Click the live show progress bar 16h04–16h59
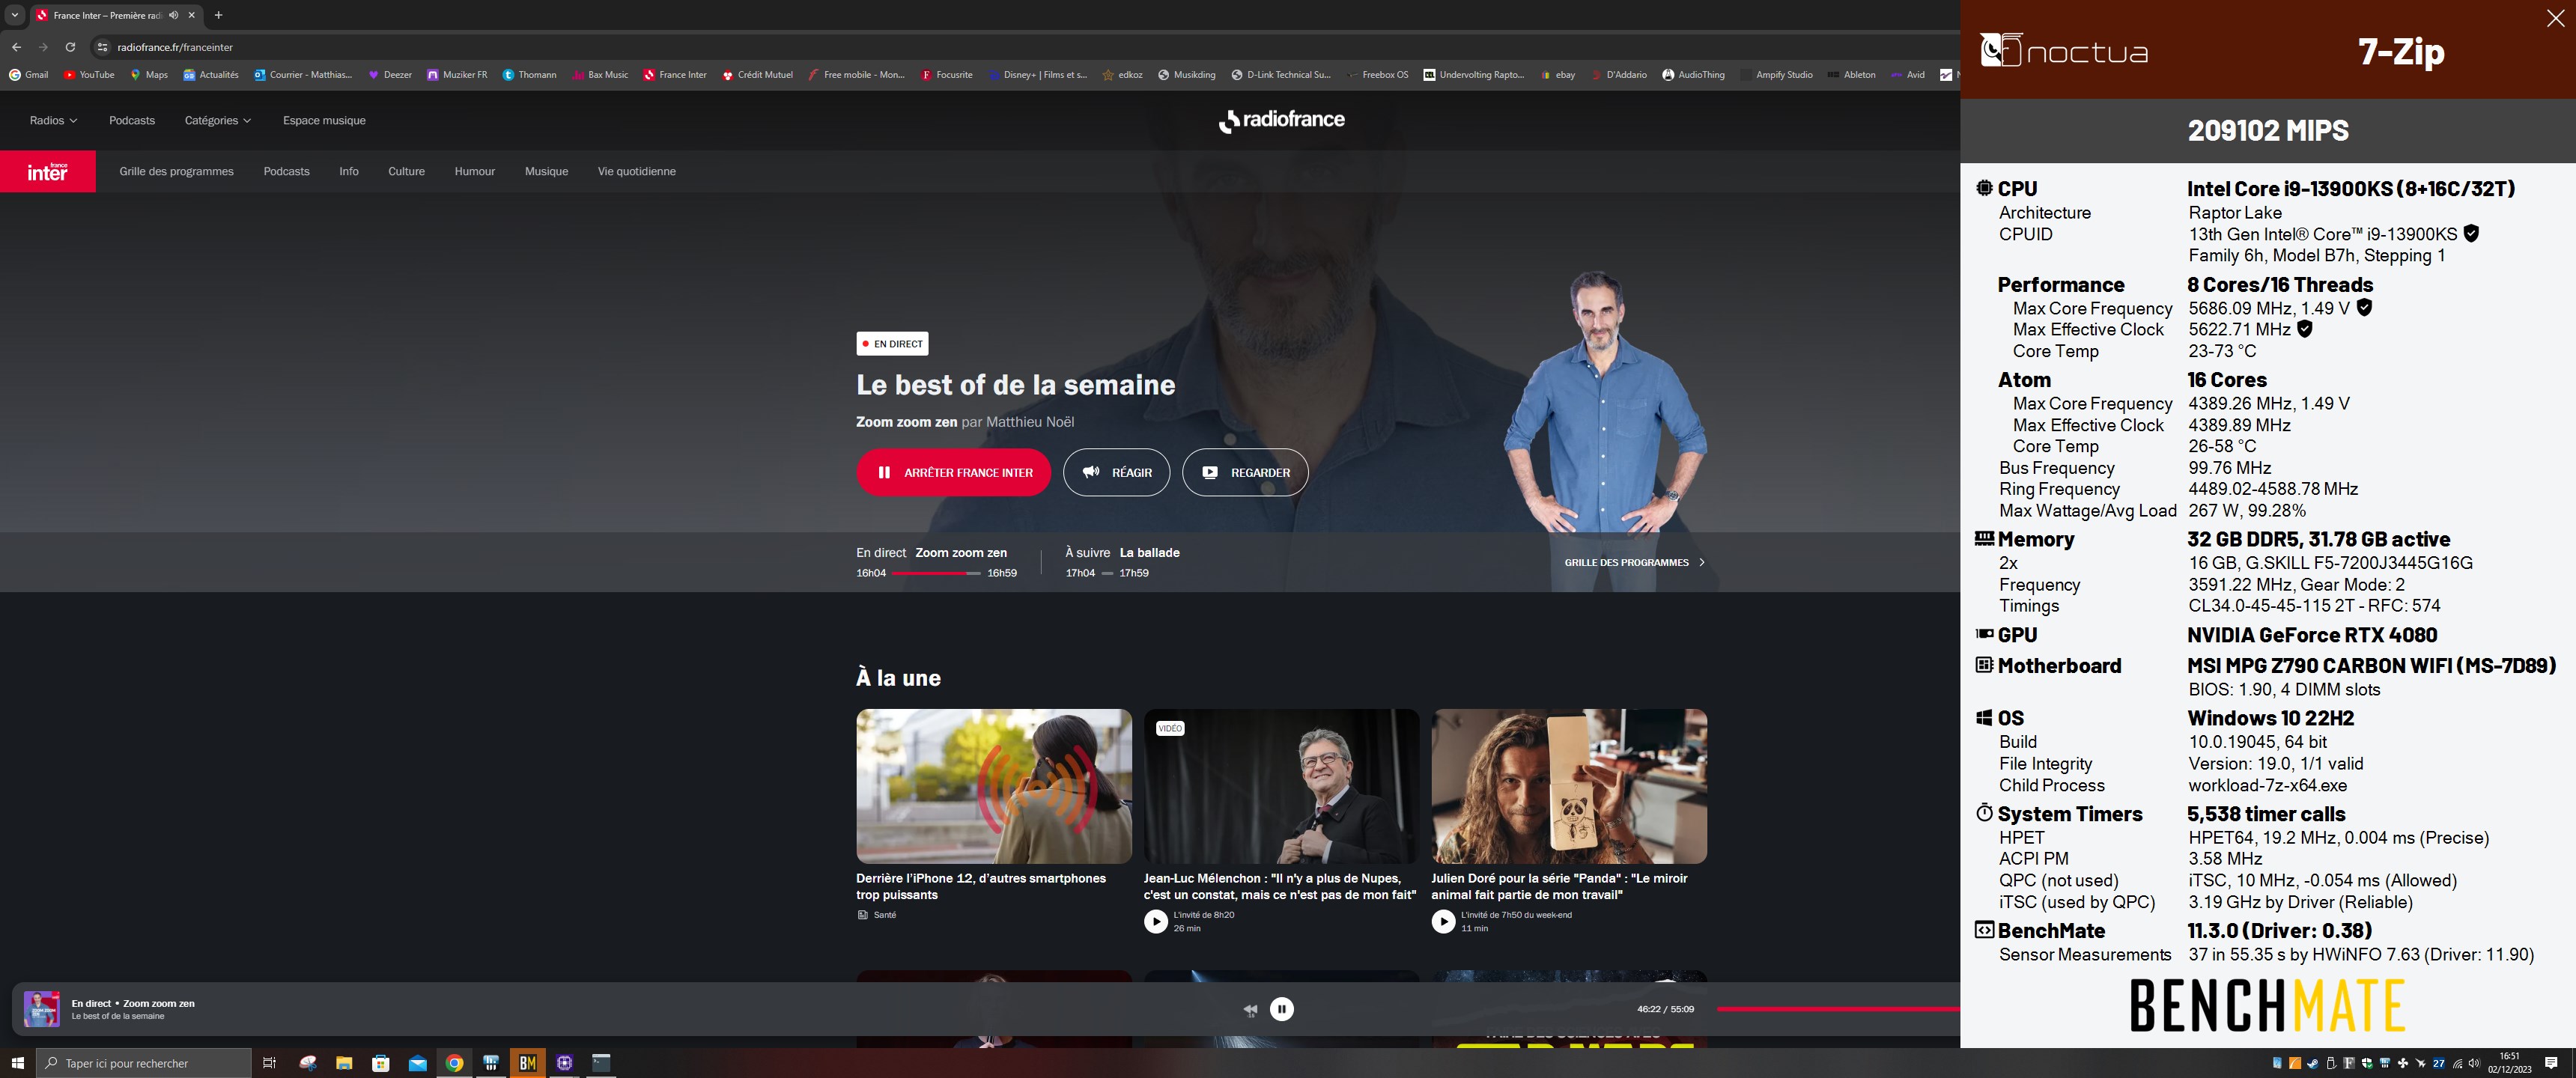 click(x=936, y=573)
